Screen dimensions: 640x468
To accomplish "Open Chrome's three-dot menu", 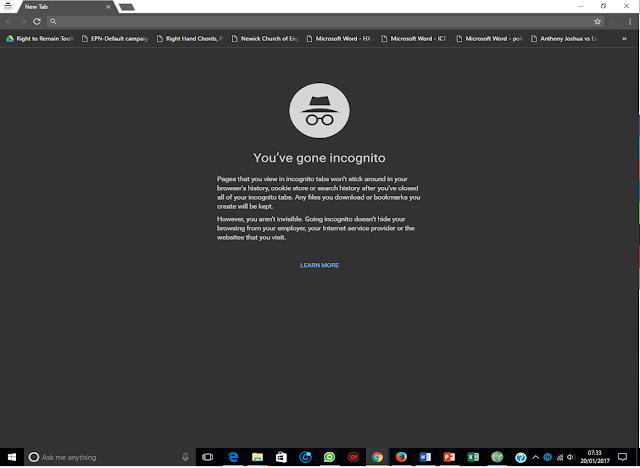I will coord(630,22).
